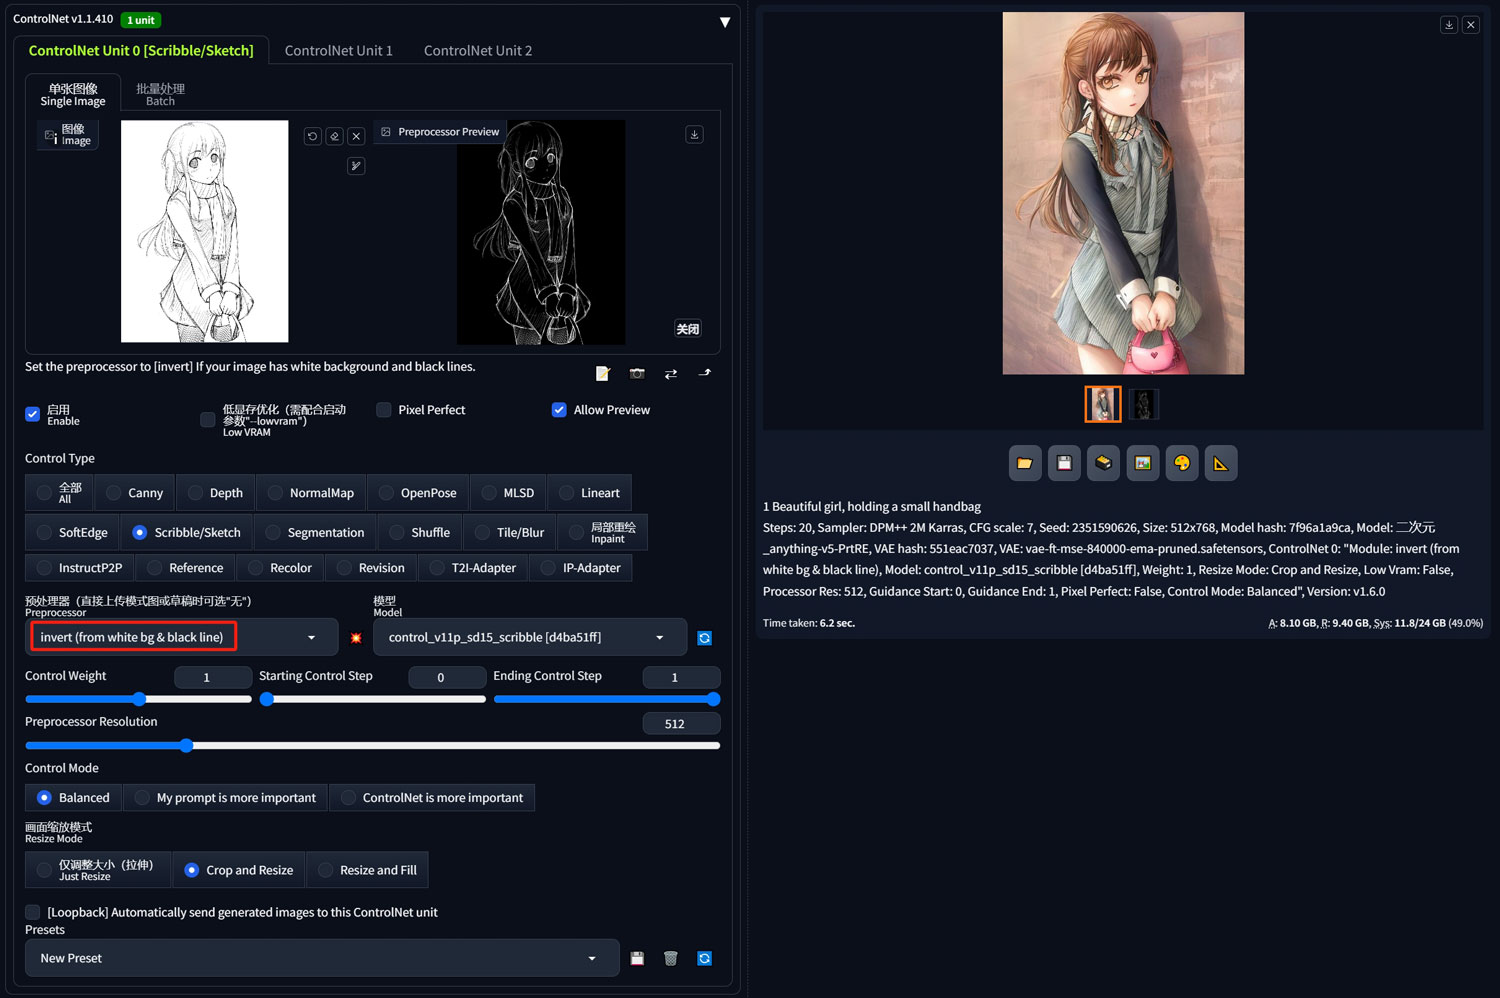Enable the Pixel Perfect checkbox
1500x998 pixels.
384,410
